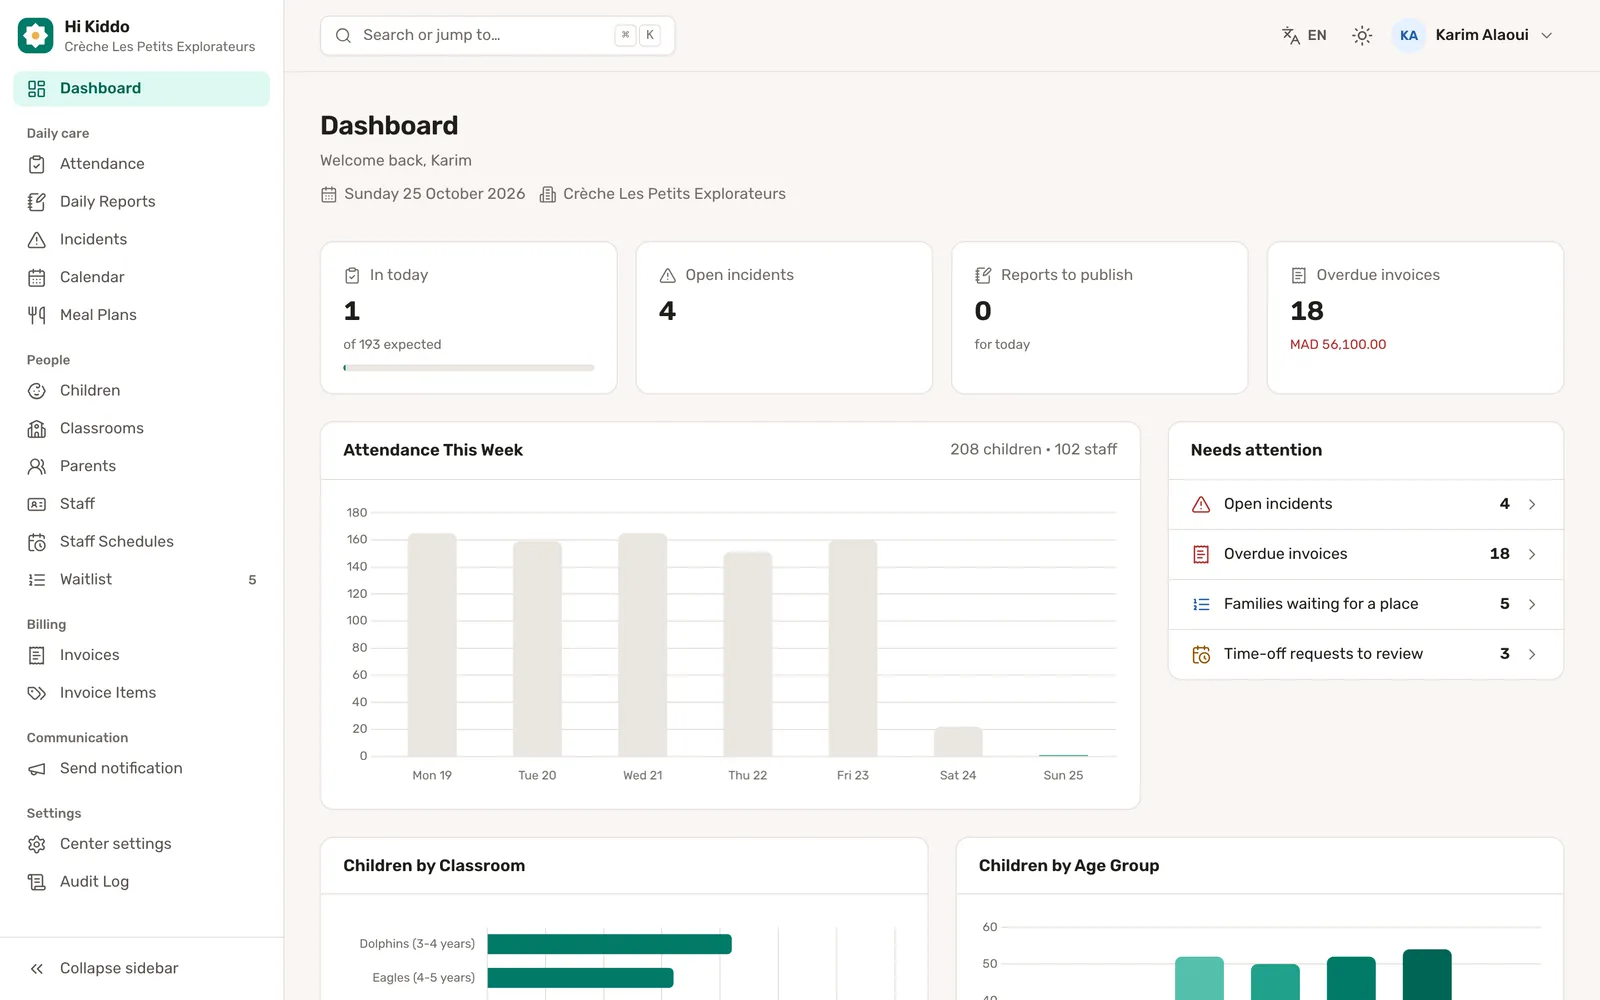Screen dimensions: 1600x1000
Task: Click the Classrooms building icon
Action: (37, 429)
